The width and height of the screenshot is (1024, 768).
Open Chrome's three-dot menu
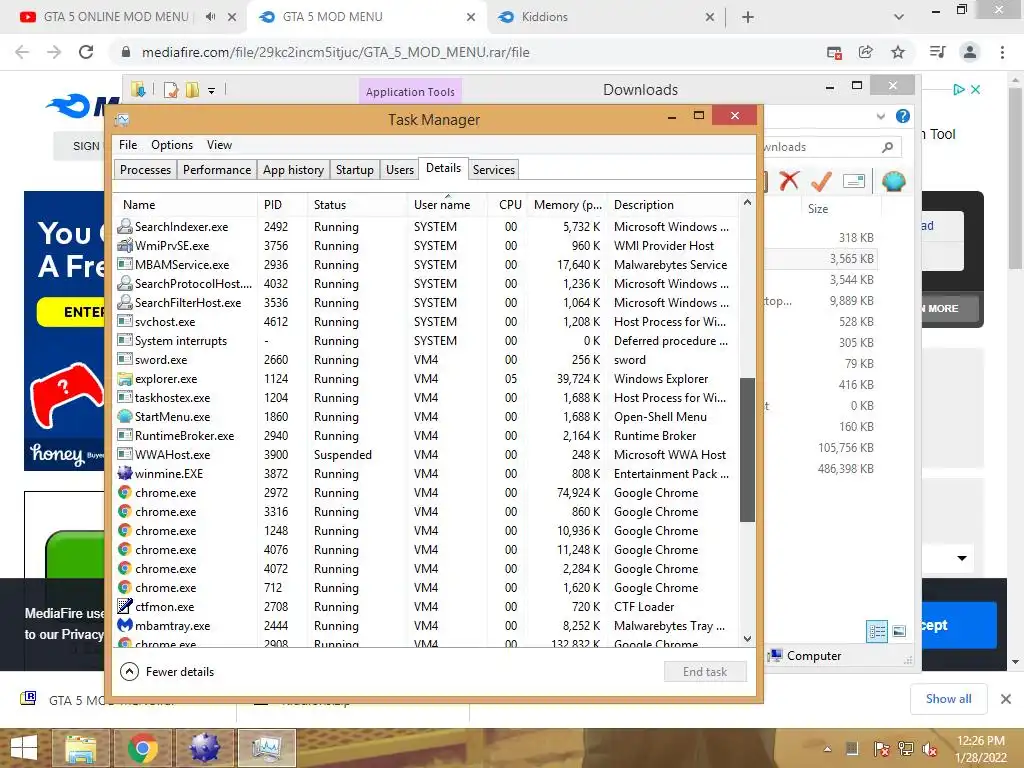tap(1002, 52)
